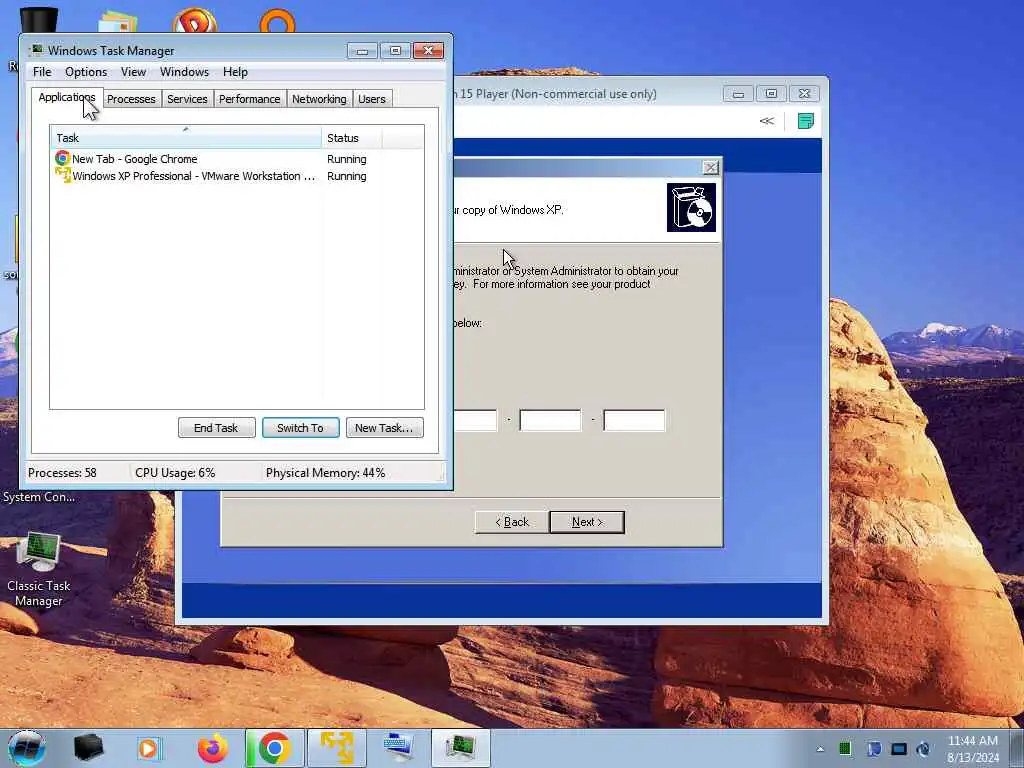Click the keyboard and monitor taskbar icon
1024x768 pixels.
[398, 748]
